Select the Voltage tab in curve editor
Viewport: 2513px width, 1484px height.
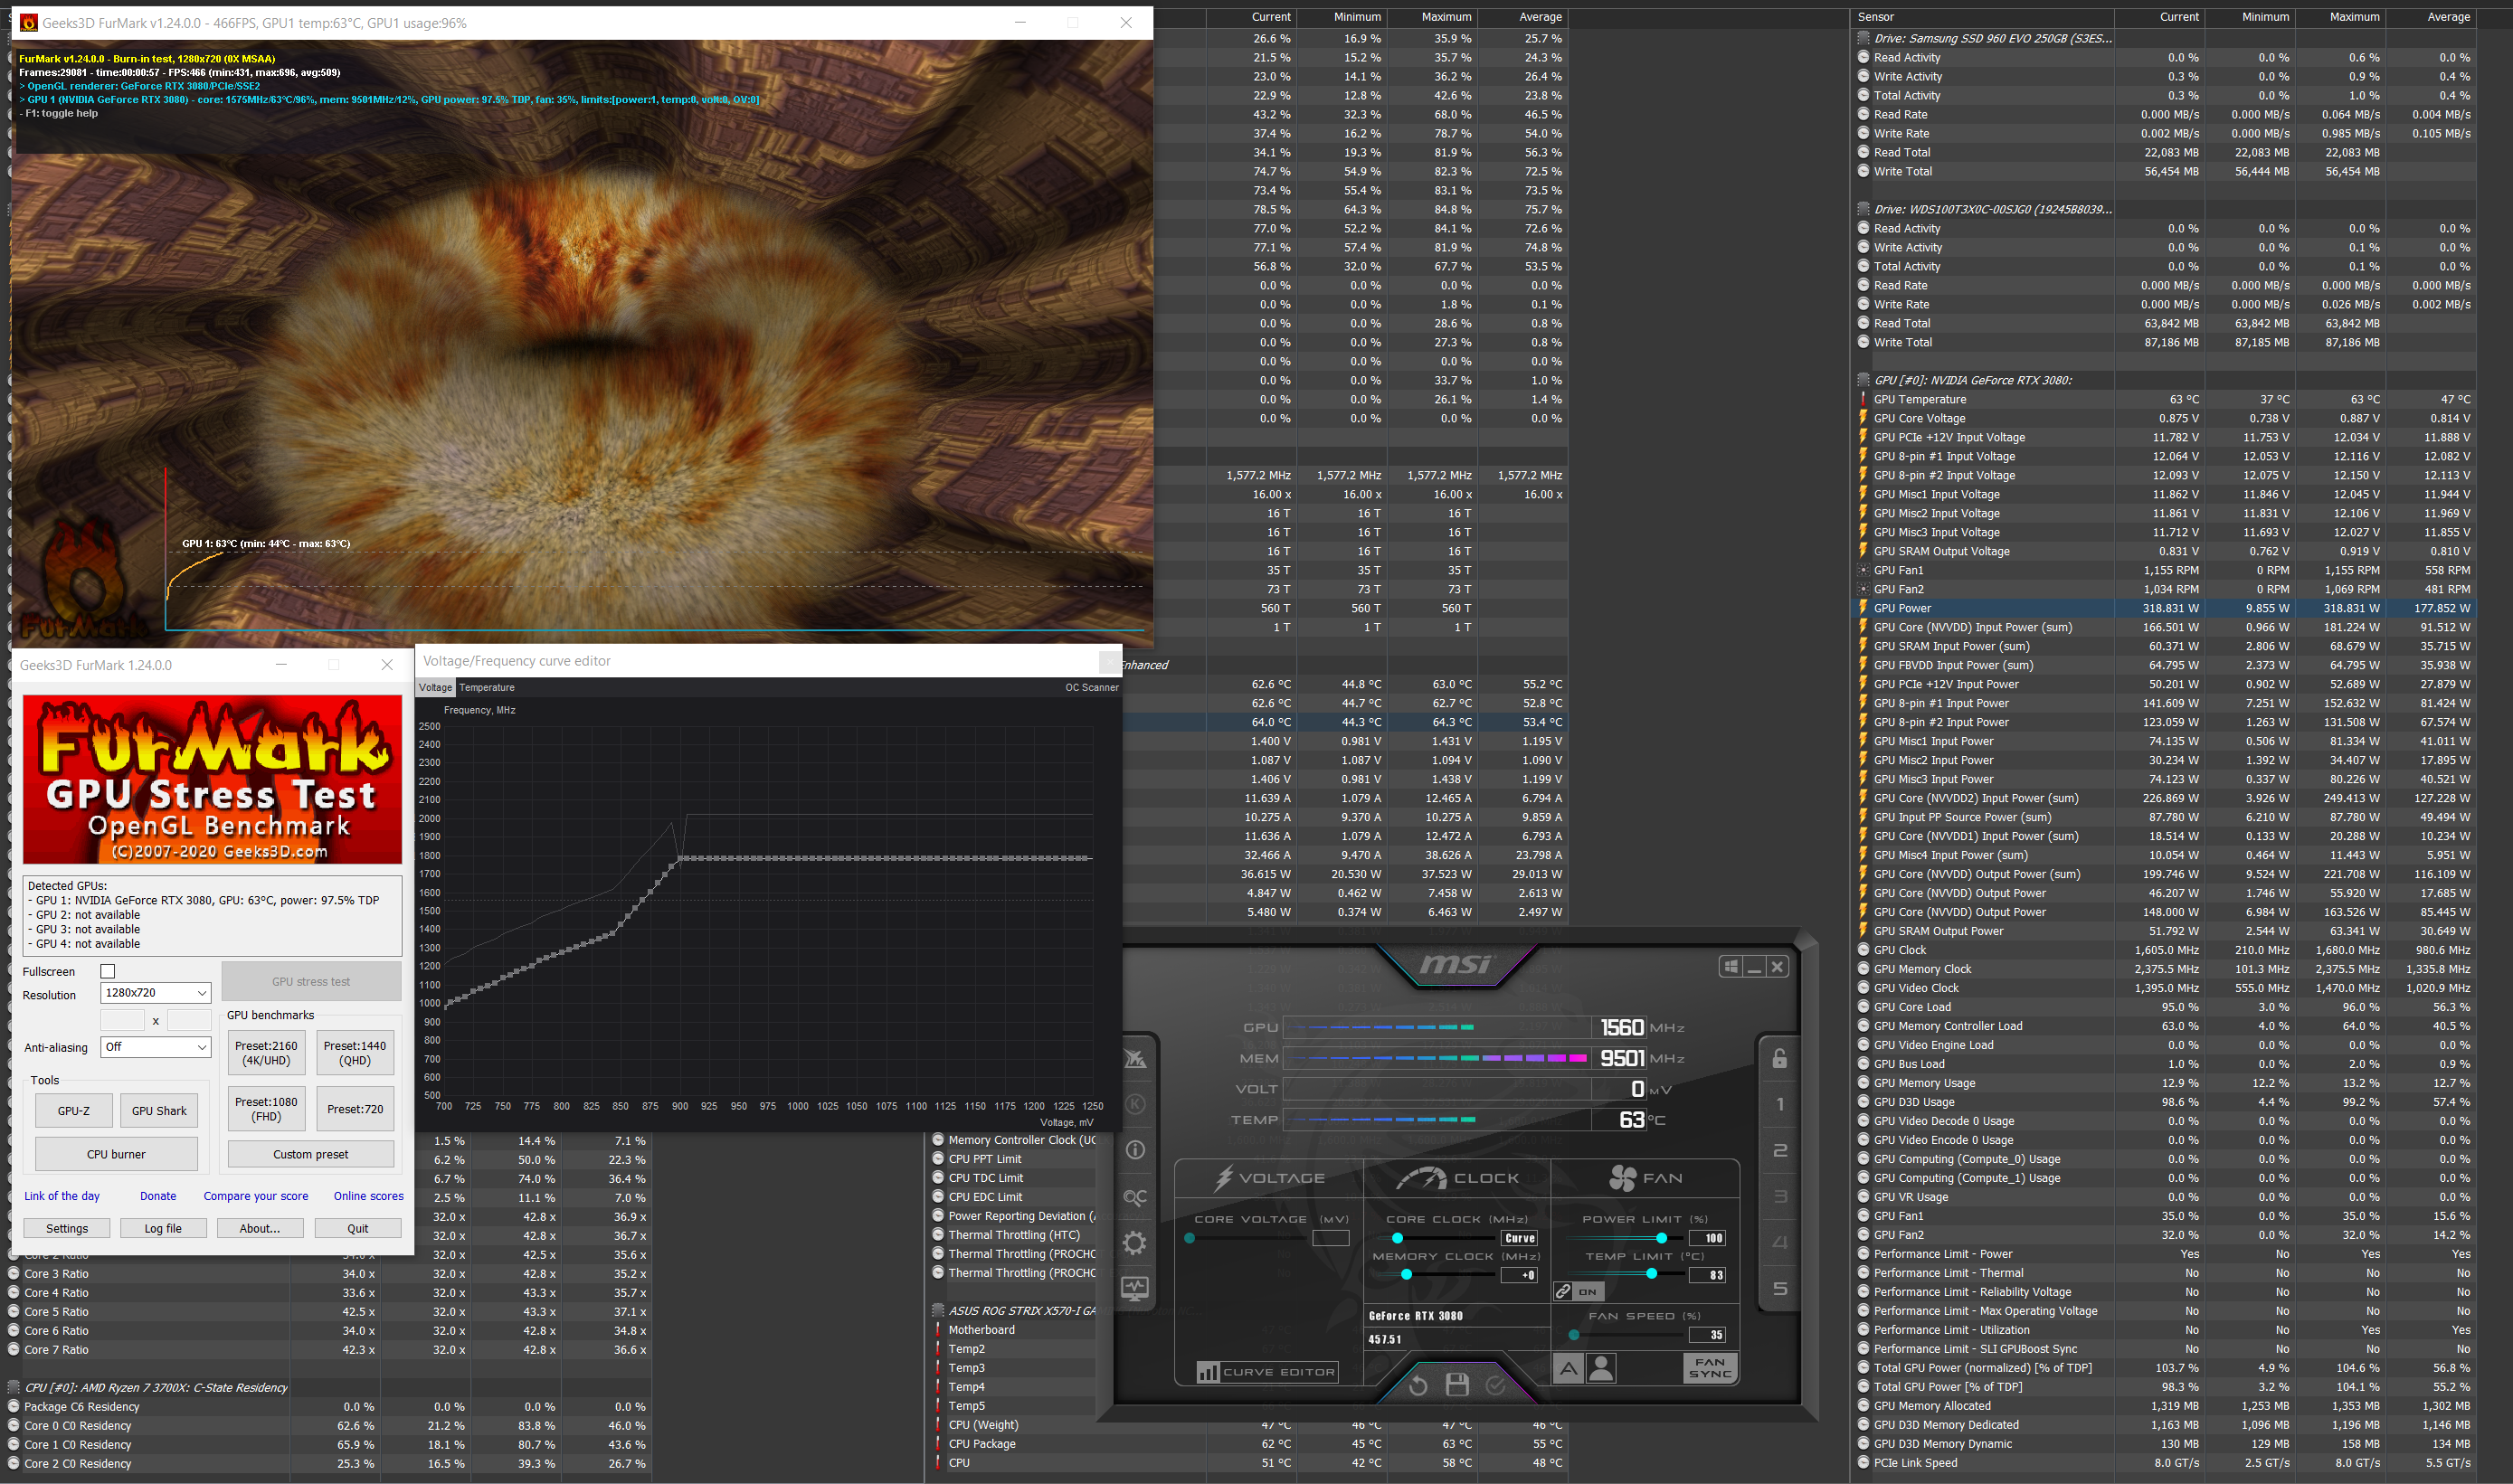tap(435, 687)
